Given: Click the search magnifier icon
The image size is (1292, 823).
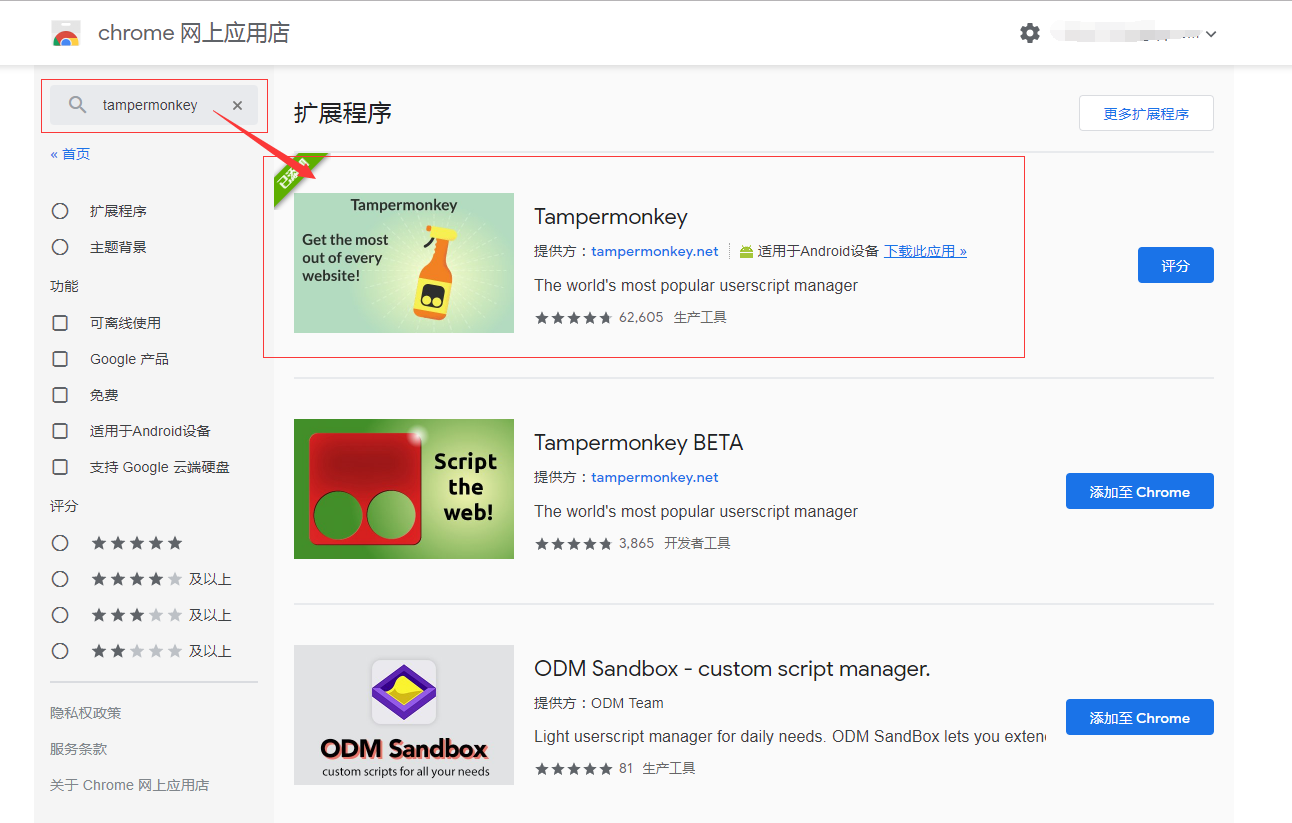Looking at the screenshot, I should click(76, 104).
